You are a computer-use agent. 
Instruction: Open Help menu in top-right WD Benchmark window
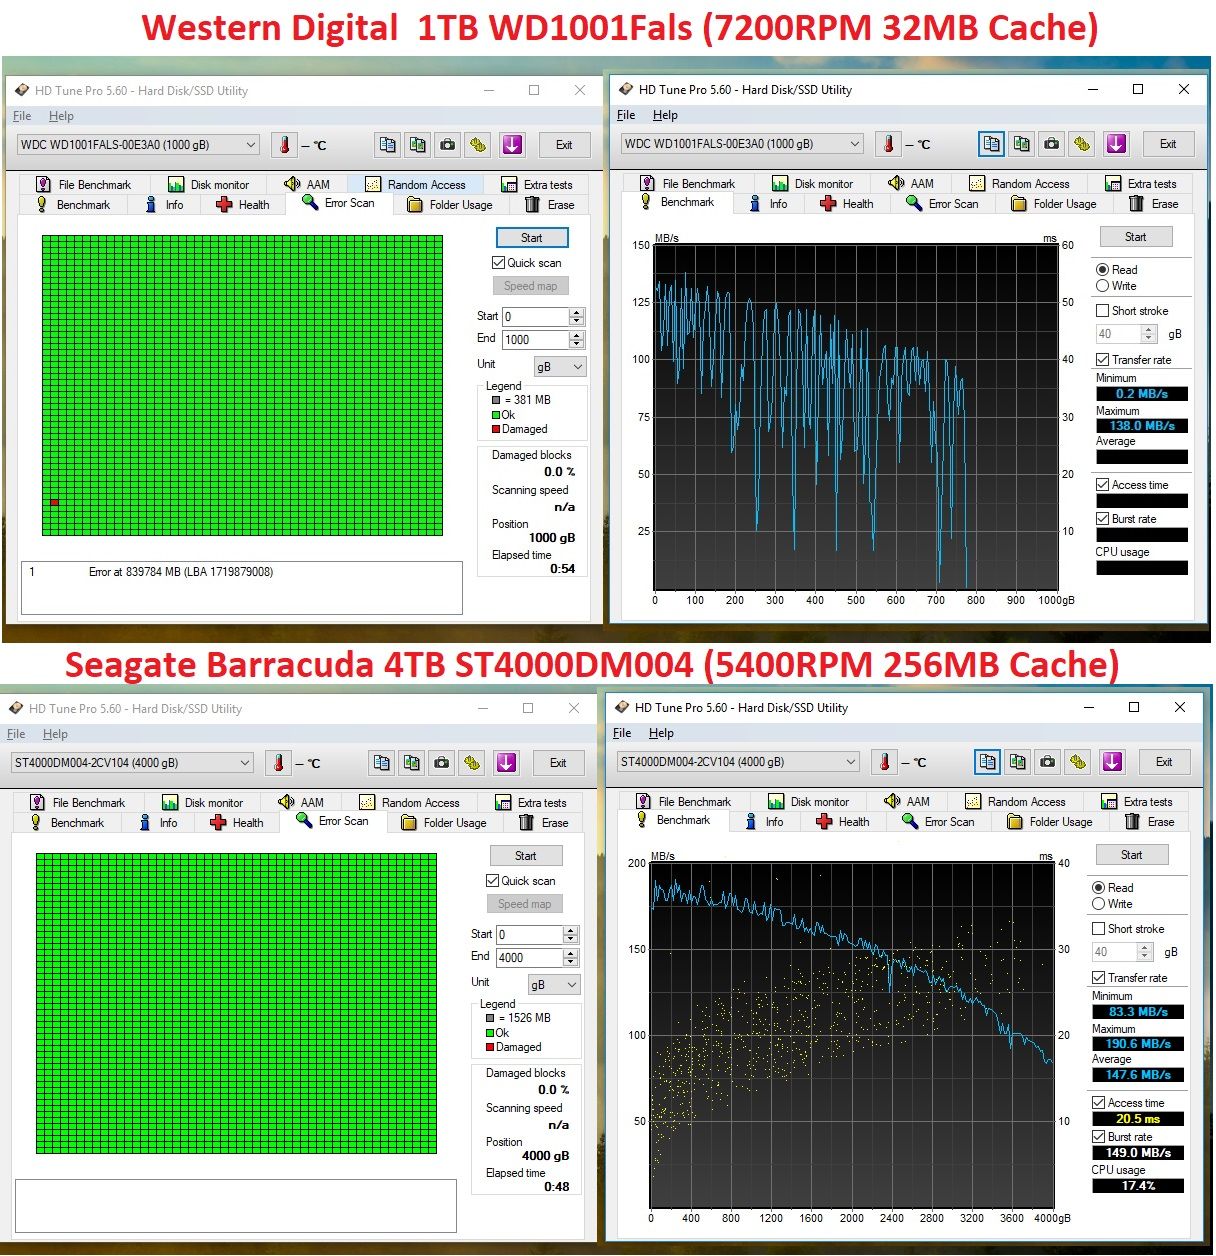pyautogui.click(x=665, y=115)
